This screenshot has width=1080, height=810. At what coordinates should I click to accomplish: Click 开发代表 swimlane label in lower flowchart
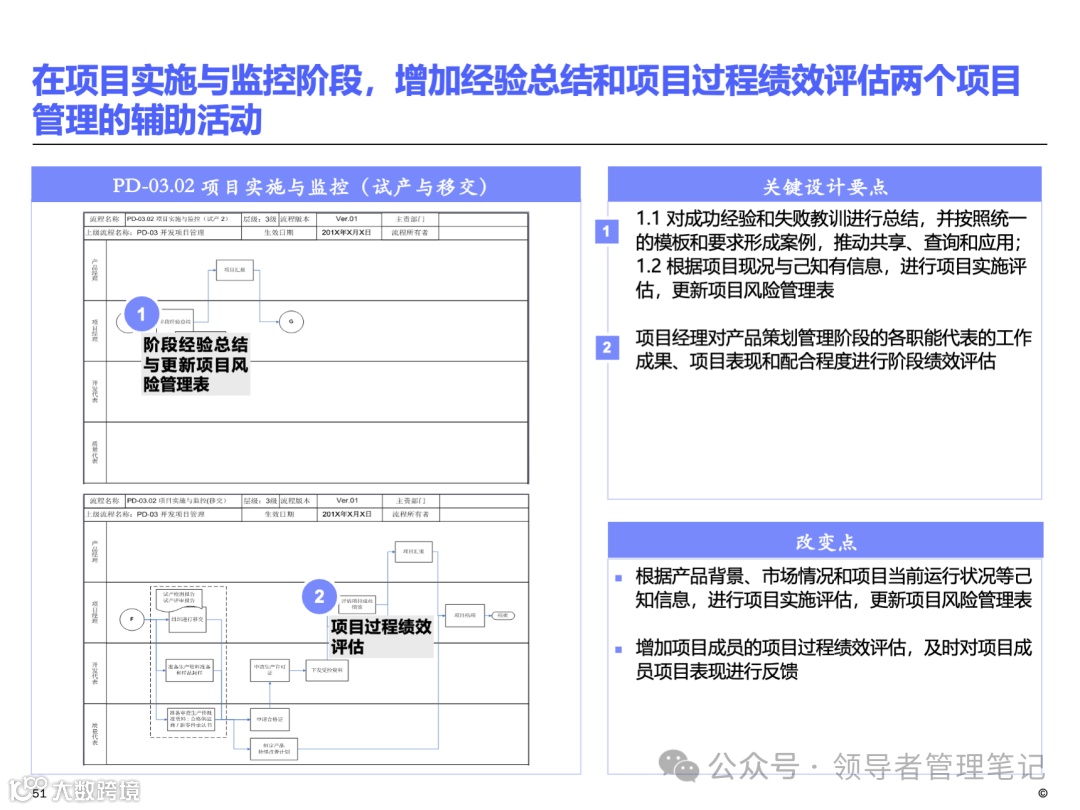95,673
